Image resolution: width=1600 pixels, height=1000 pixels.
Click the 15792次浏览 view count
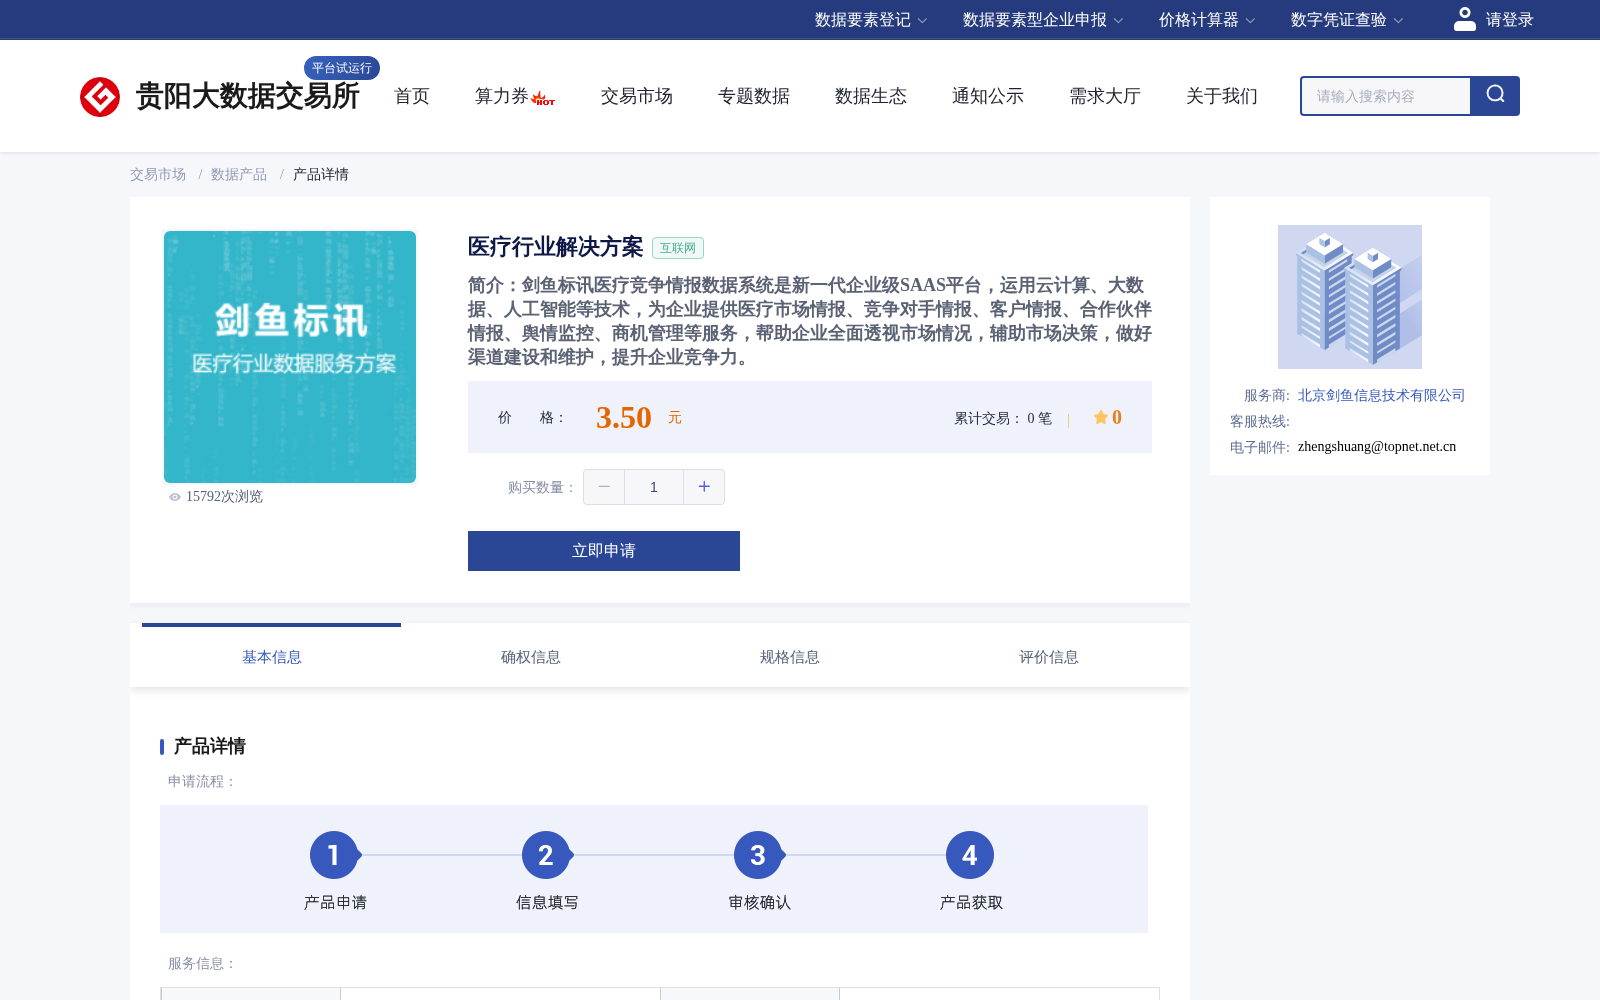click(x=224, y=496)
